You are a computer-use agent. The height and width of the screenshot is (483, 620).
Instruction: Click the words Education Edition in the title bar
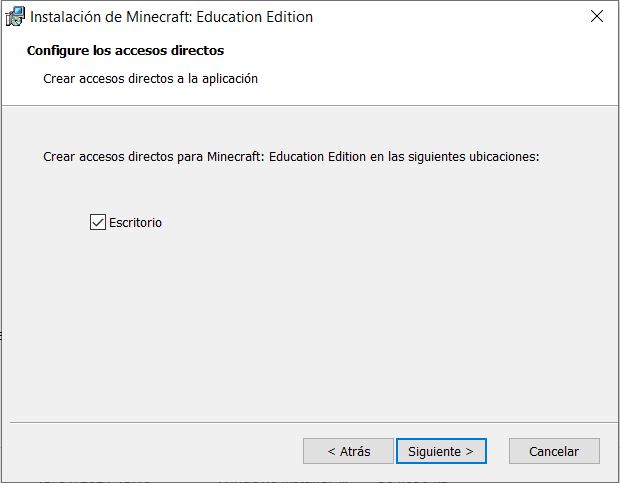point(254,17)
